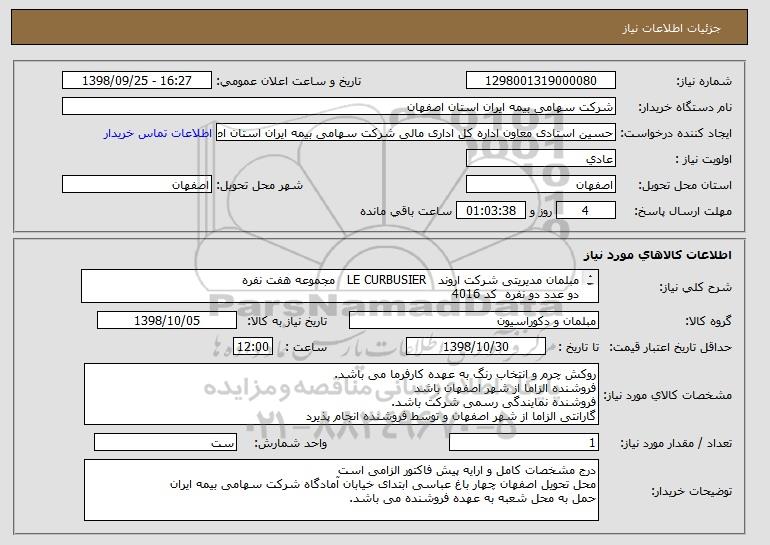Image resolution: width=770 pixels, height=545 pixels.
Task: Select the goods specification textbox about روکش چرم
Action: 341,394
